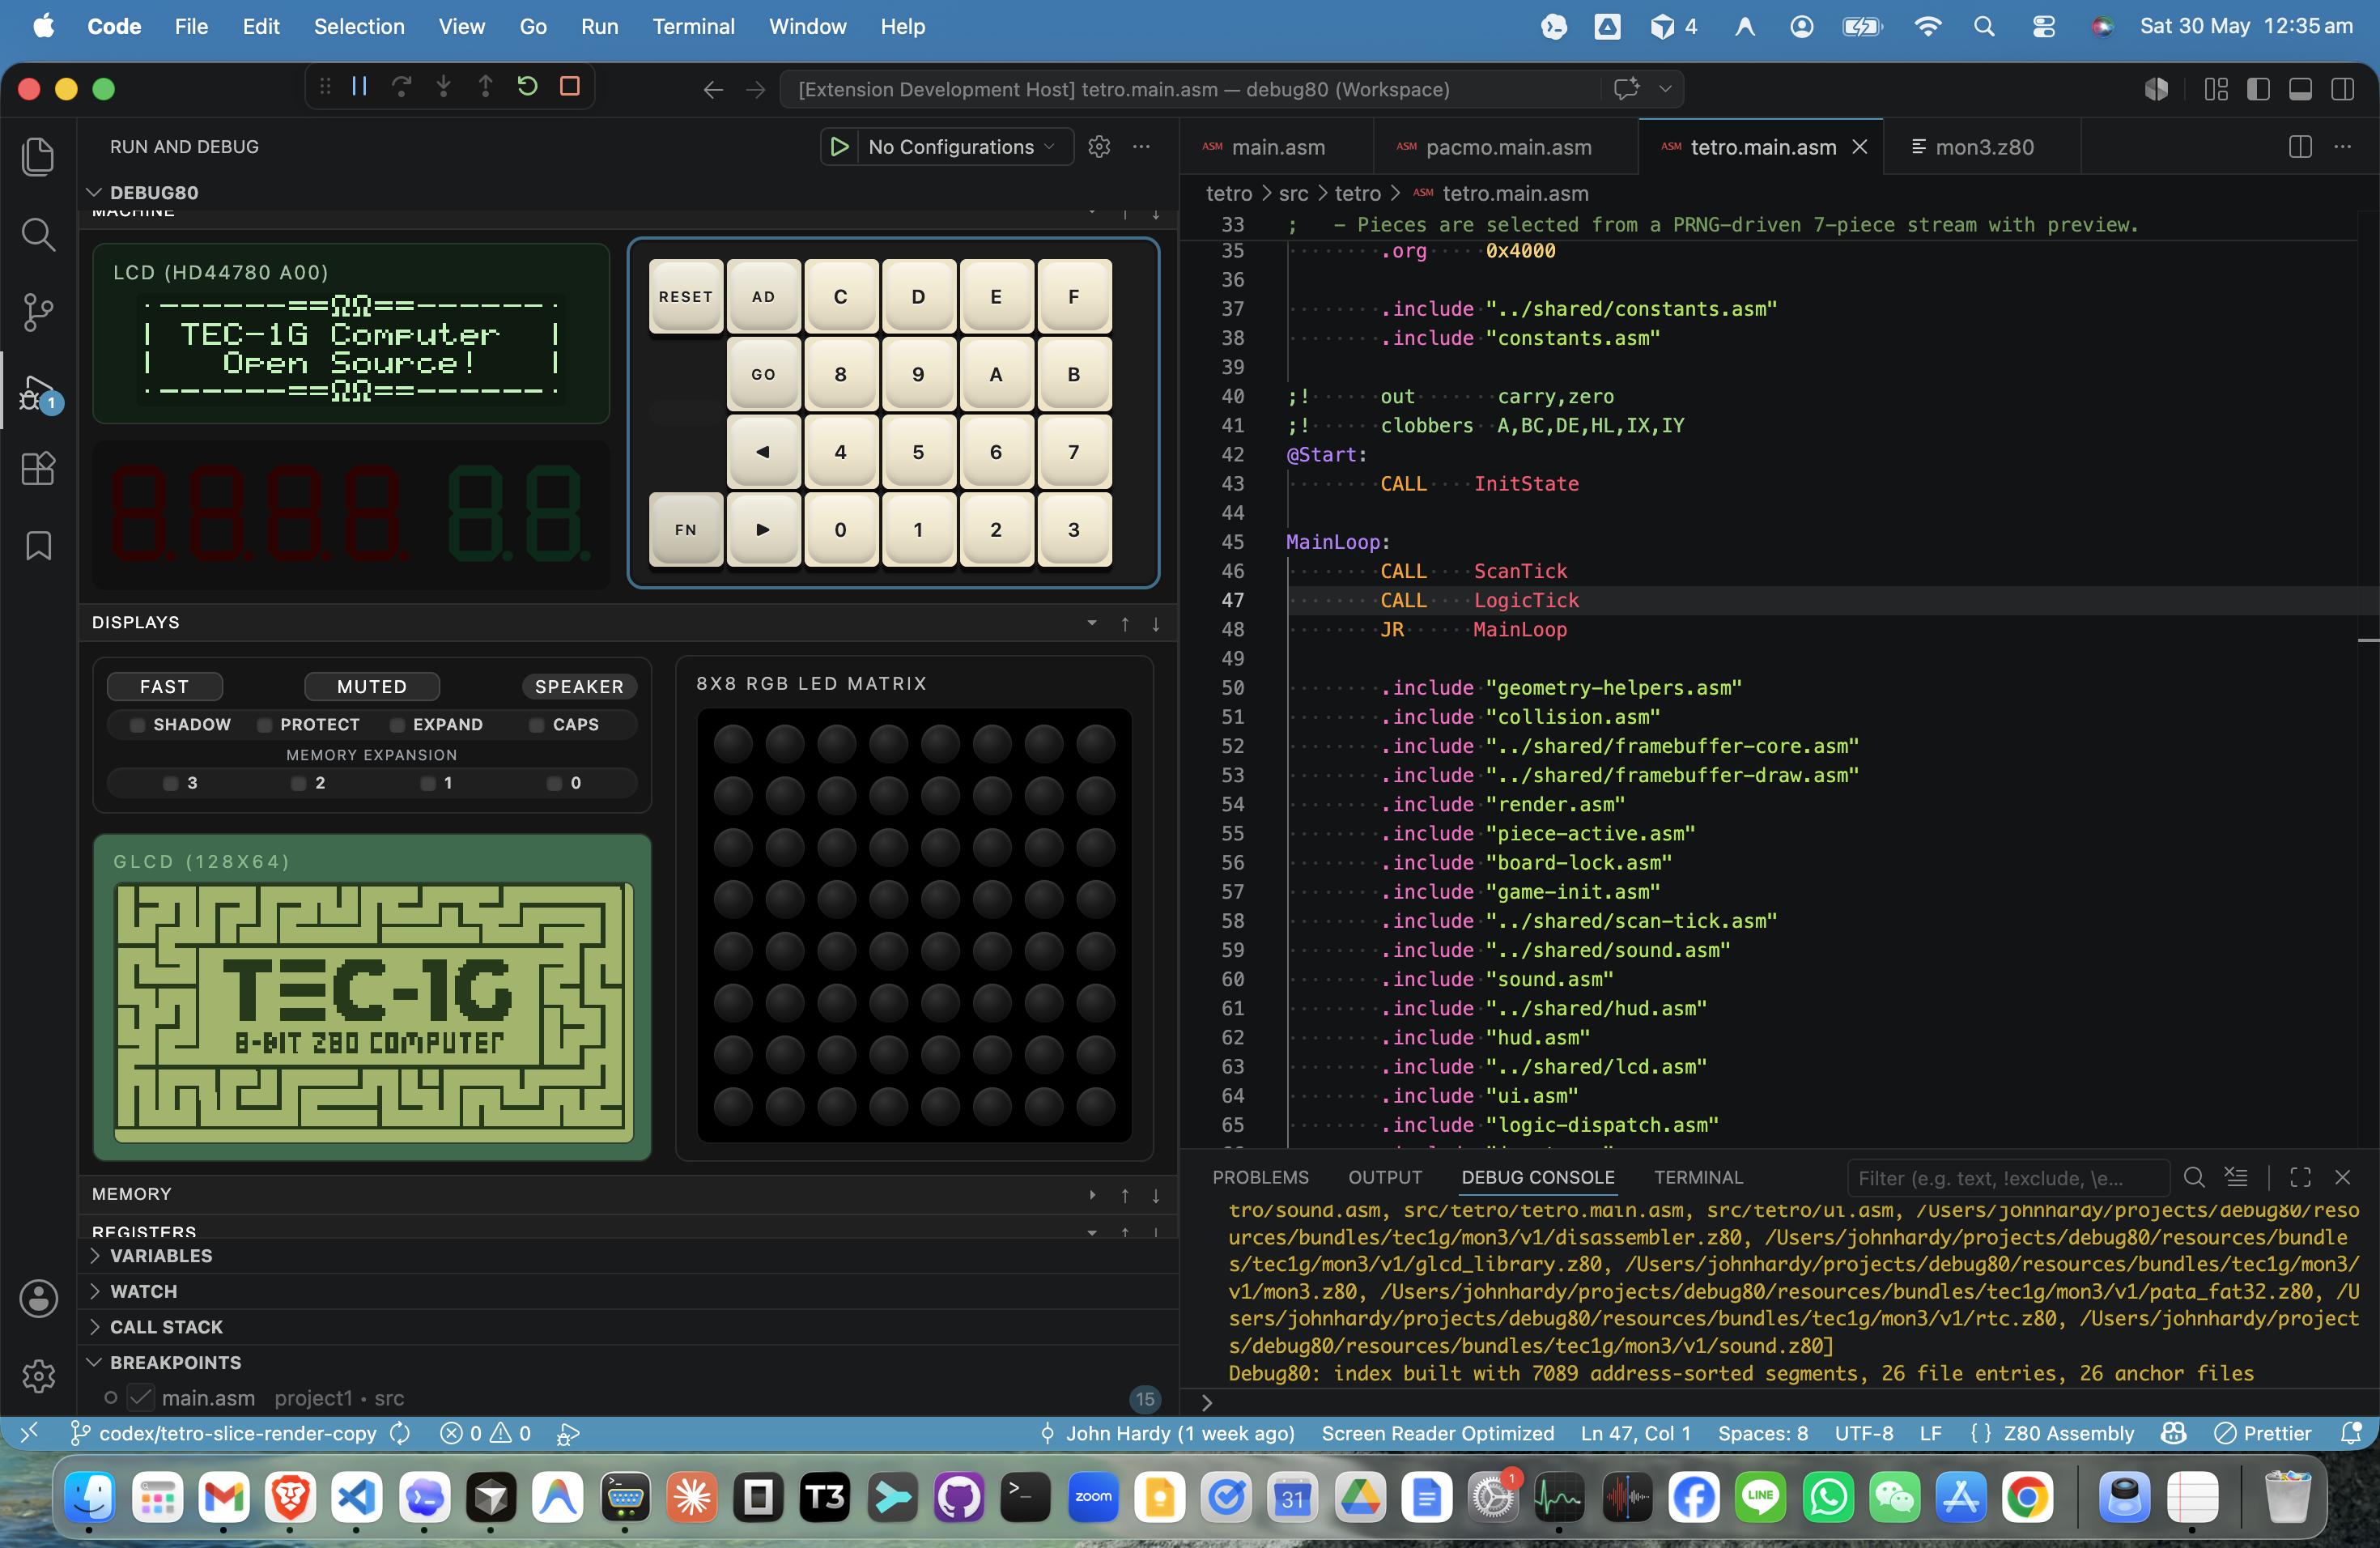Switch to the pacmo.main.asm tab
This screenshot has height=1548, width=2380.
[1506, 147]
